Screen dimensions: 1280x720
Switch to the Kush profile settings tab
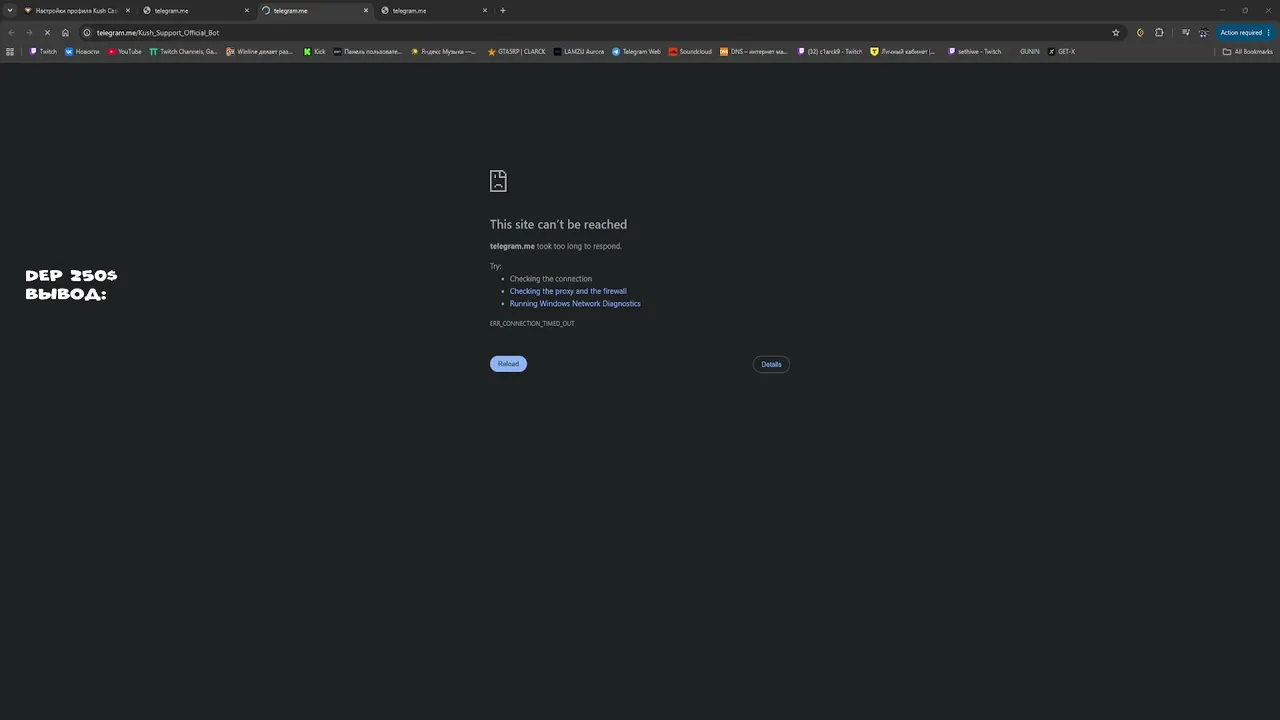click(x=76, y=10)
